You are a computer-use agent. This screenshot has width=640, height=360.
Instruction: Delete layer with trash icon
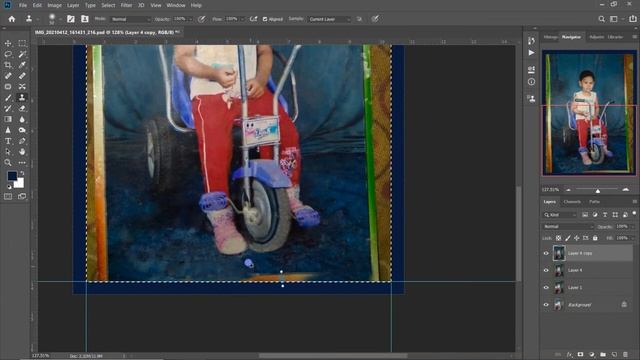(x=625, y=354)
